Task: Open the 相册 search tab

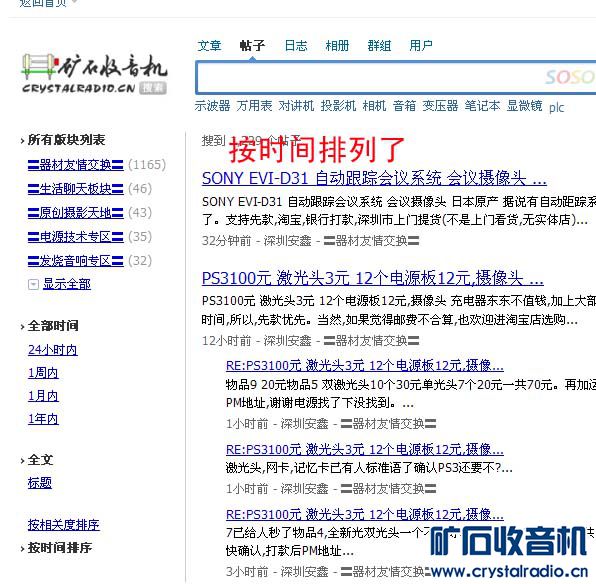Action: click(x=337, y=46)
